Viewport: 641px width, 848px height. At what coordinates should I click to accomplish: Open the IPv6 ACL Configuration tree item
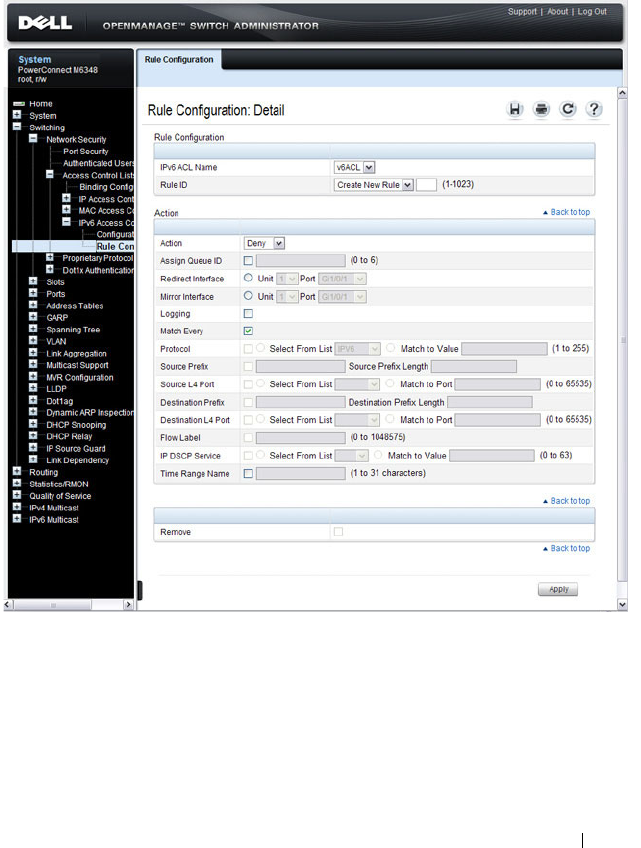(x=115, y=235)
